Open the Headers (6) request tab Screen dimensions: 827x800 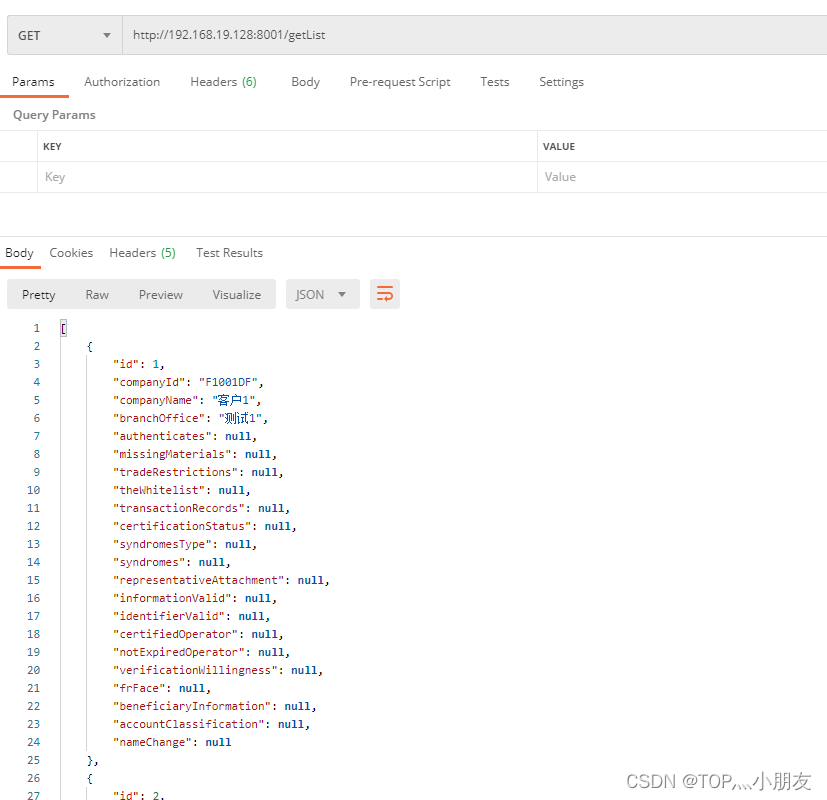pyautogui.click(x=223, y=82)
